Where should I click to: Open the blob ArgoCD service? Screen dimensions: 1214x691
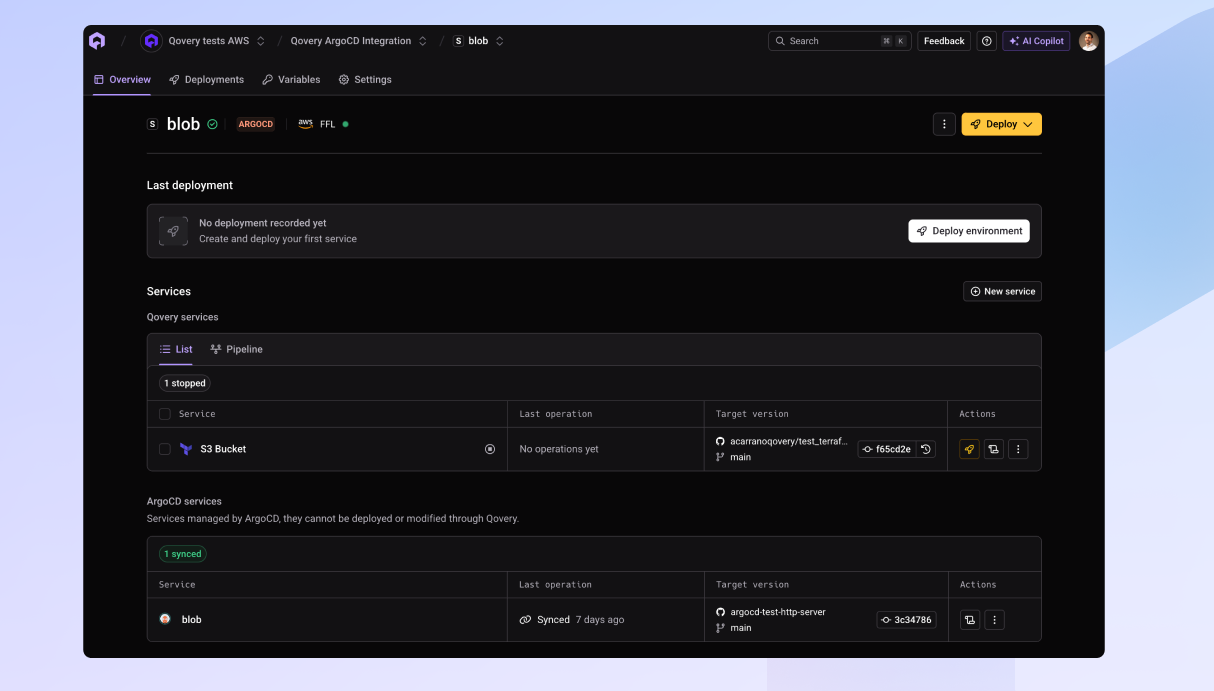191,620
